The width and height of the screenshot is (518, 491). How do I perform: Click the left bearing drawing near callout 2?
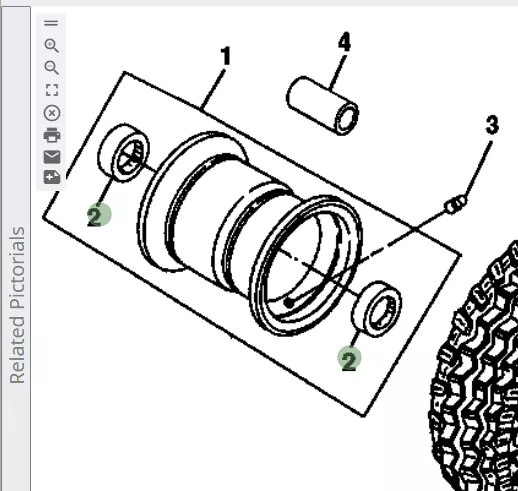[x=123, y=153]
